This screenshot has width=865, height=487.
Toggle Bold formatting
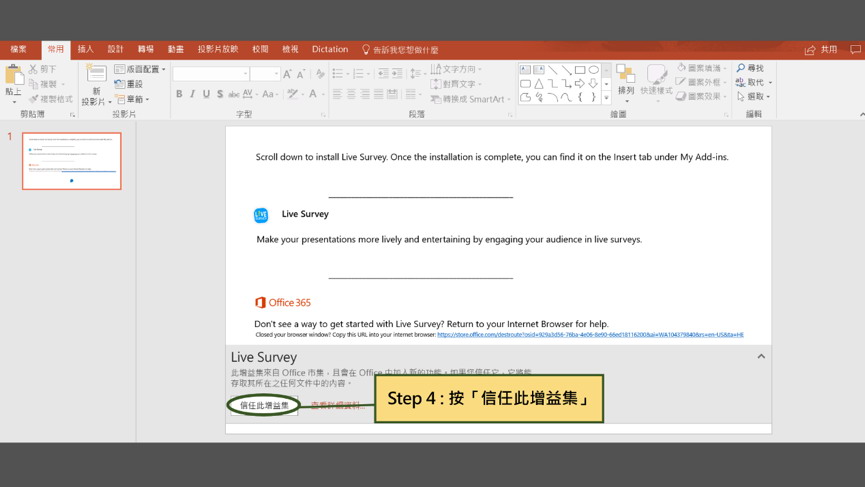click(179, 94)
